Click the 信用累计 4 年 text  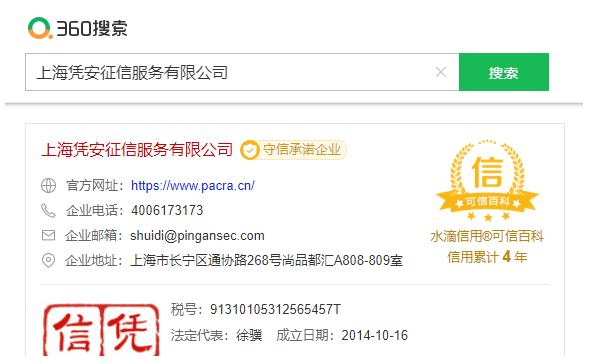(x=487, y=257)
